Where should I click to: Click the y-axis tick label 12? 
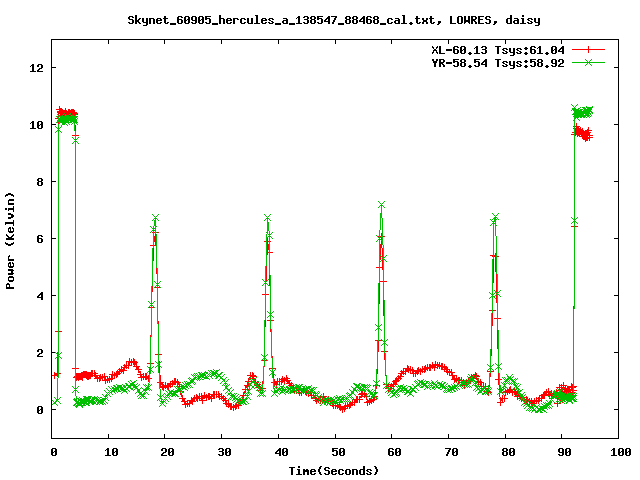(x=36, y=68)
